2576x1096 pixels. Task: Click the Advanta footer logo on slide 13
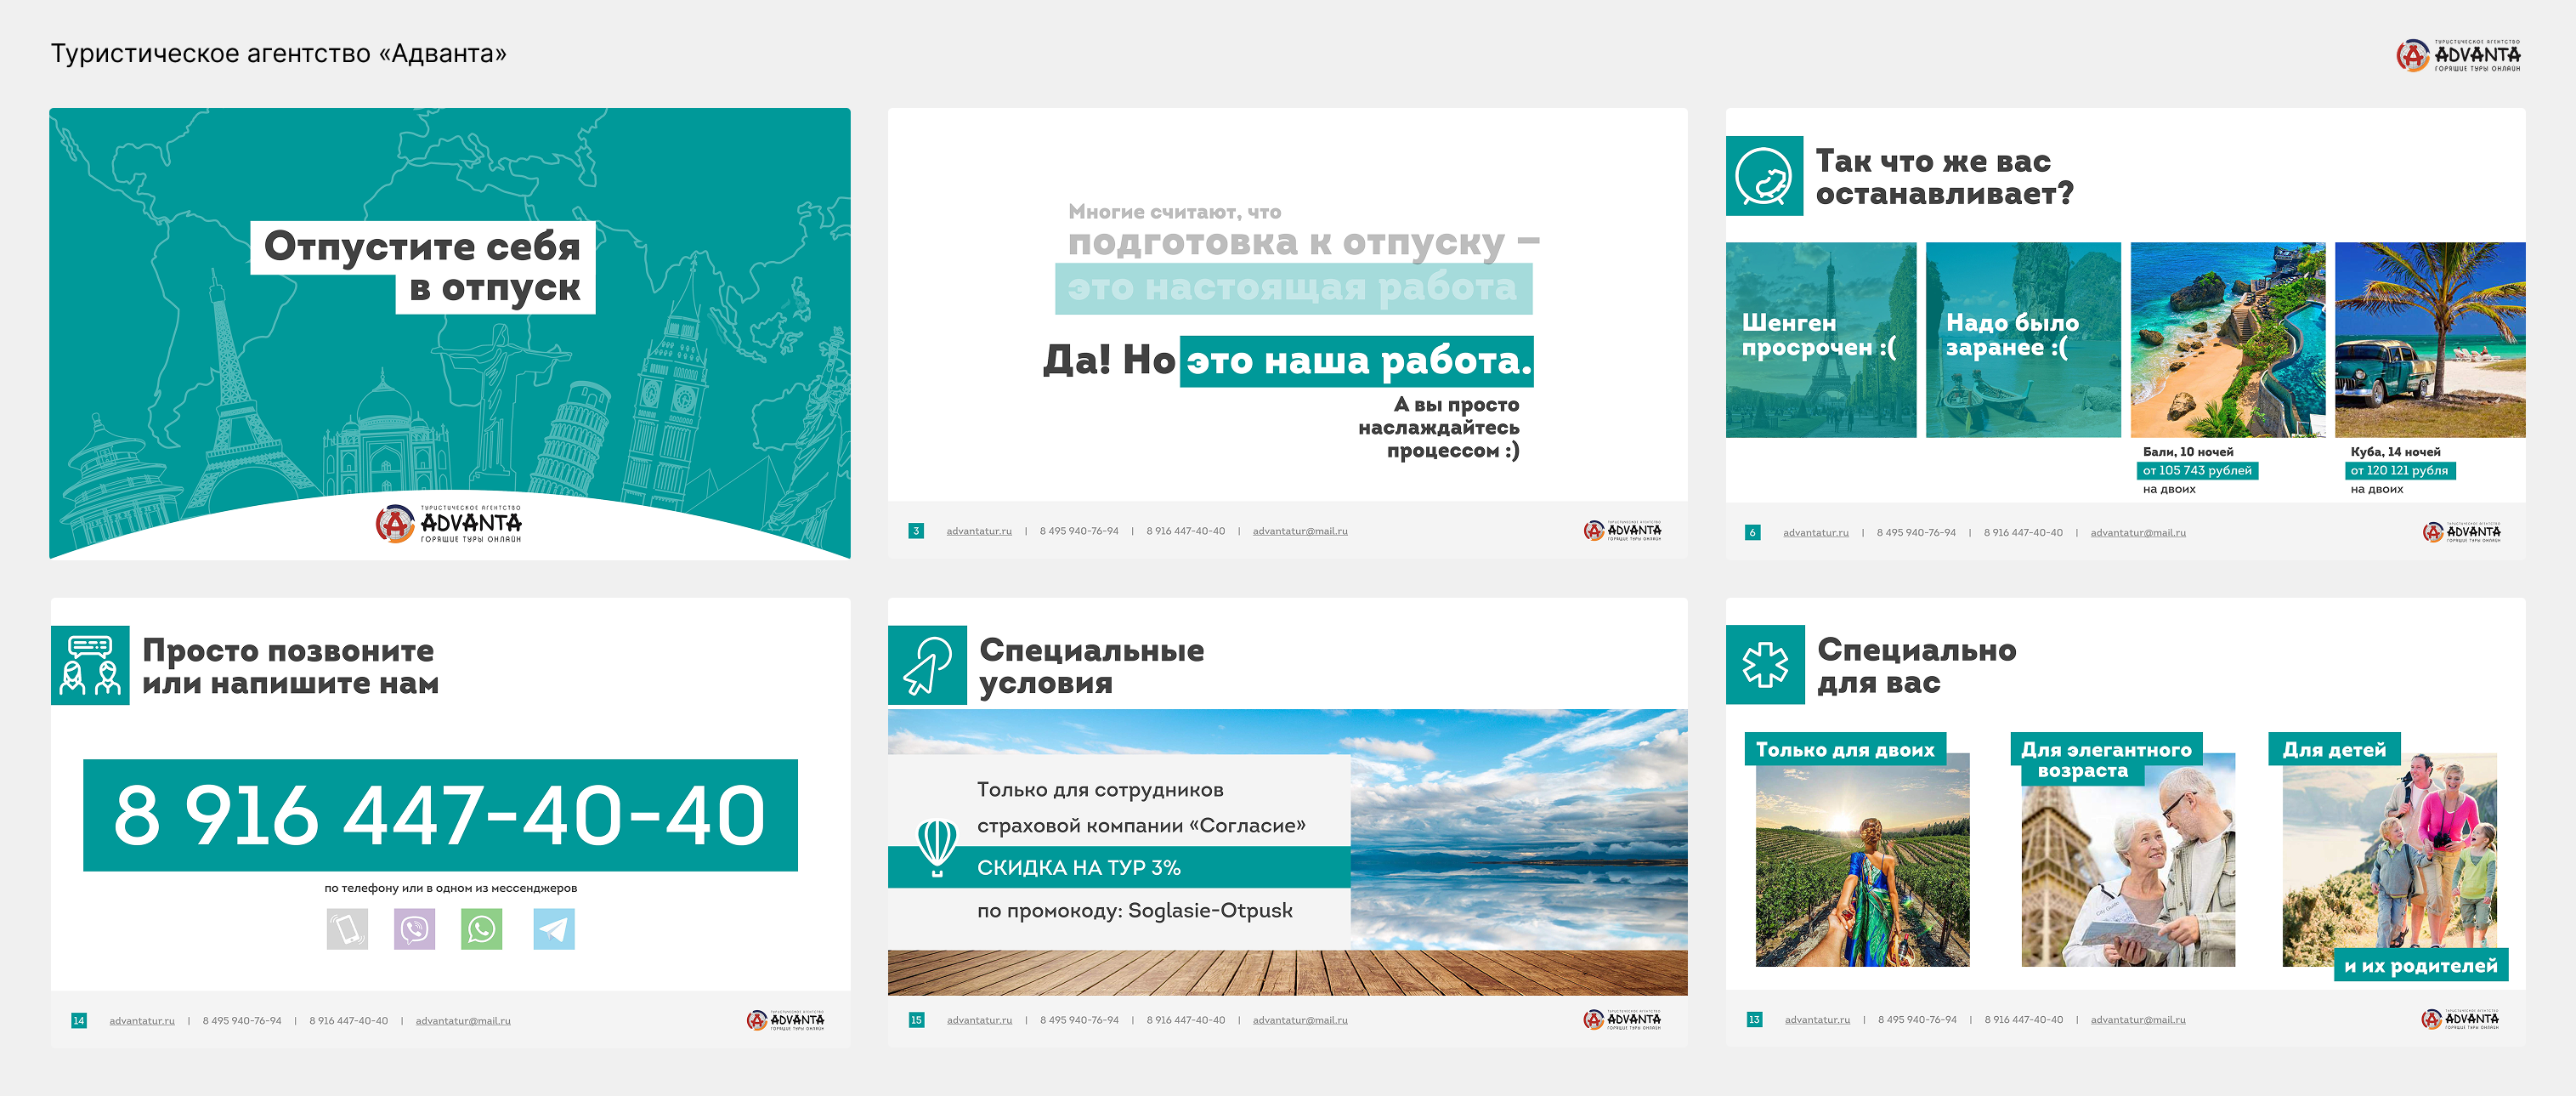2460,1019
